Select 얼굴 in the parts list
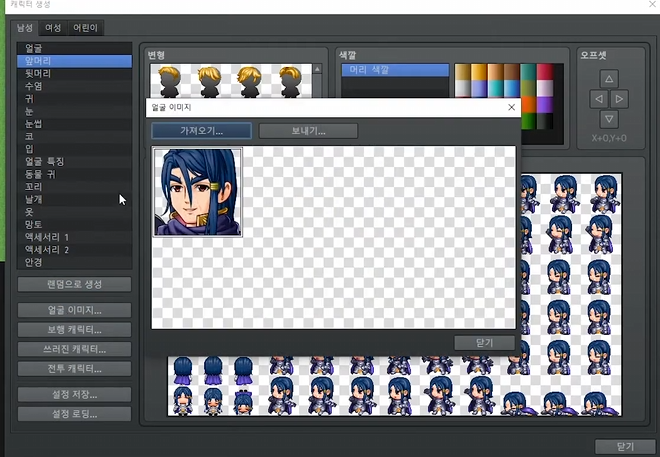This screenshot has width=660, height=457. tap(75, 48)
